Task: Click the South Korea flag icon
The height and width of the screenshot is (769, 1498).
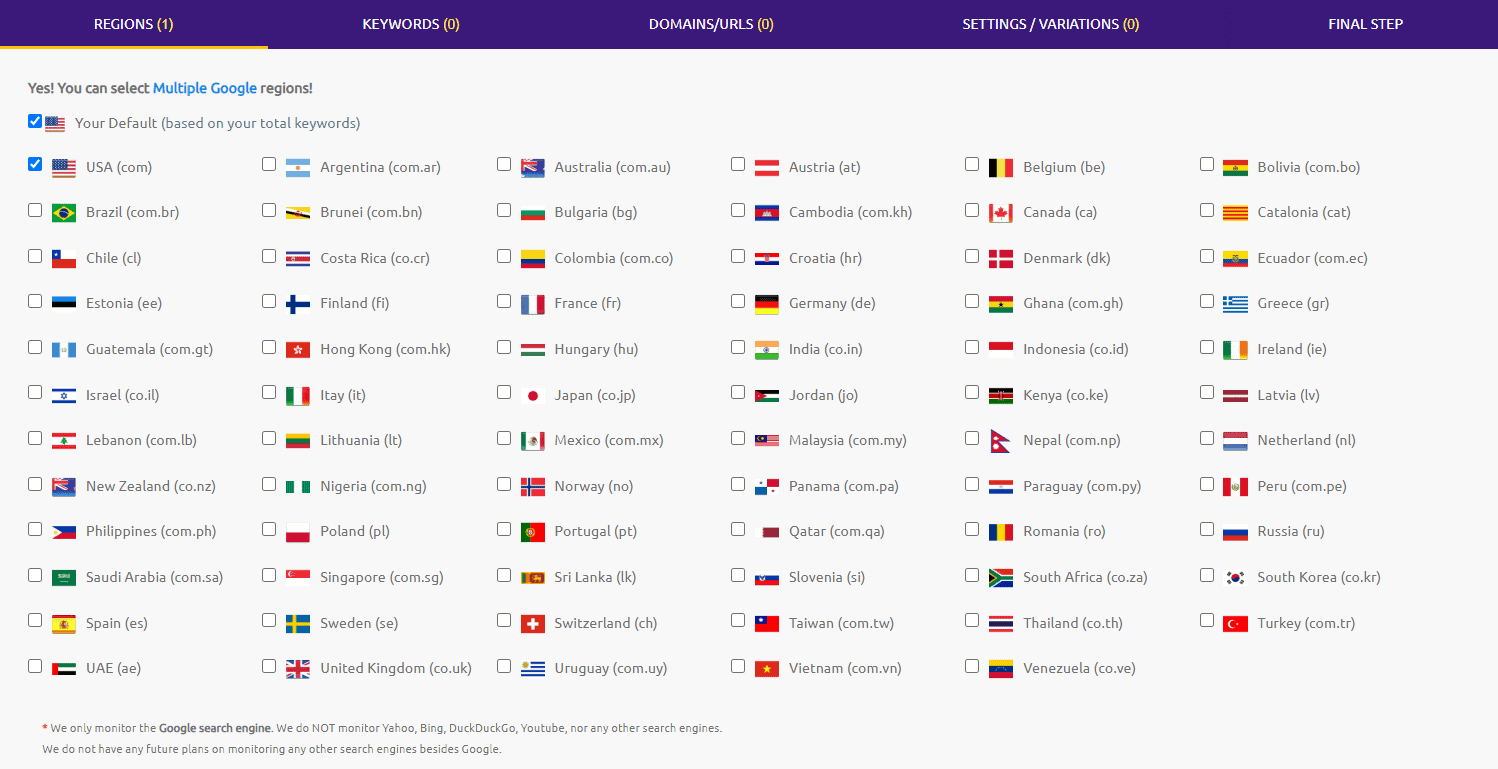Action: [x=1235, y=578]
